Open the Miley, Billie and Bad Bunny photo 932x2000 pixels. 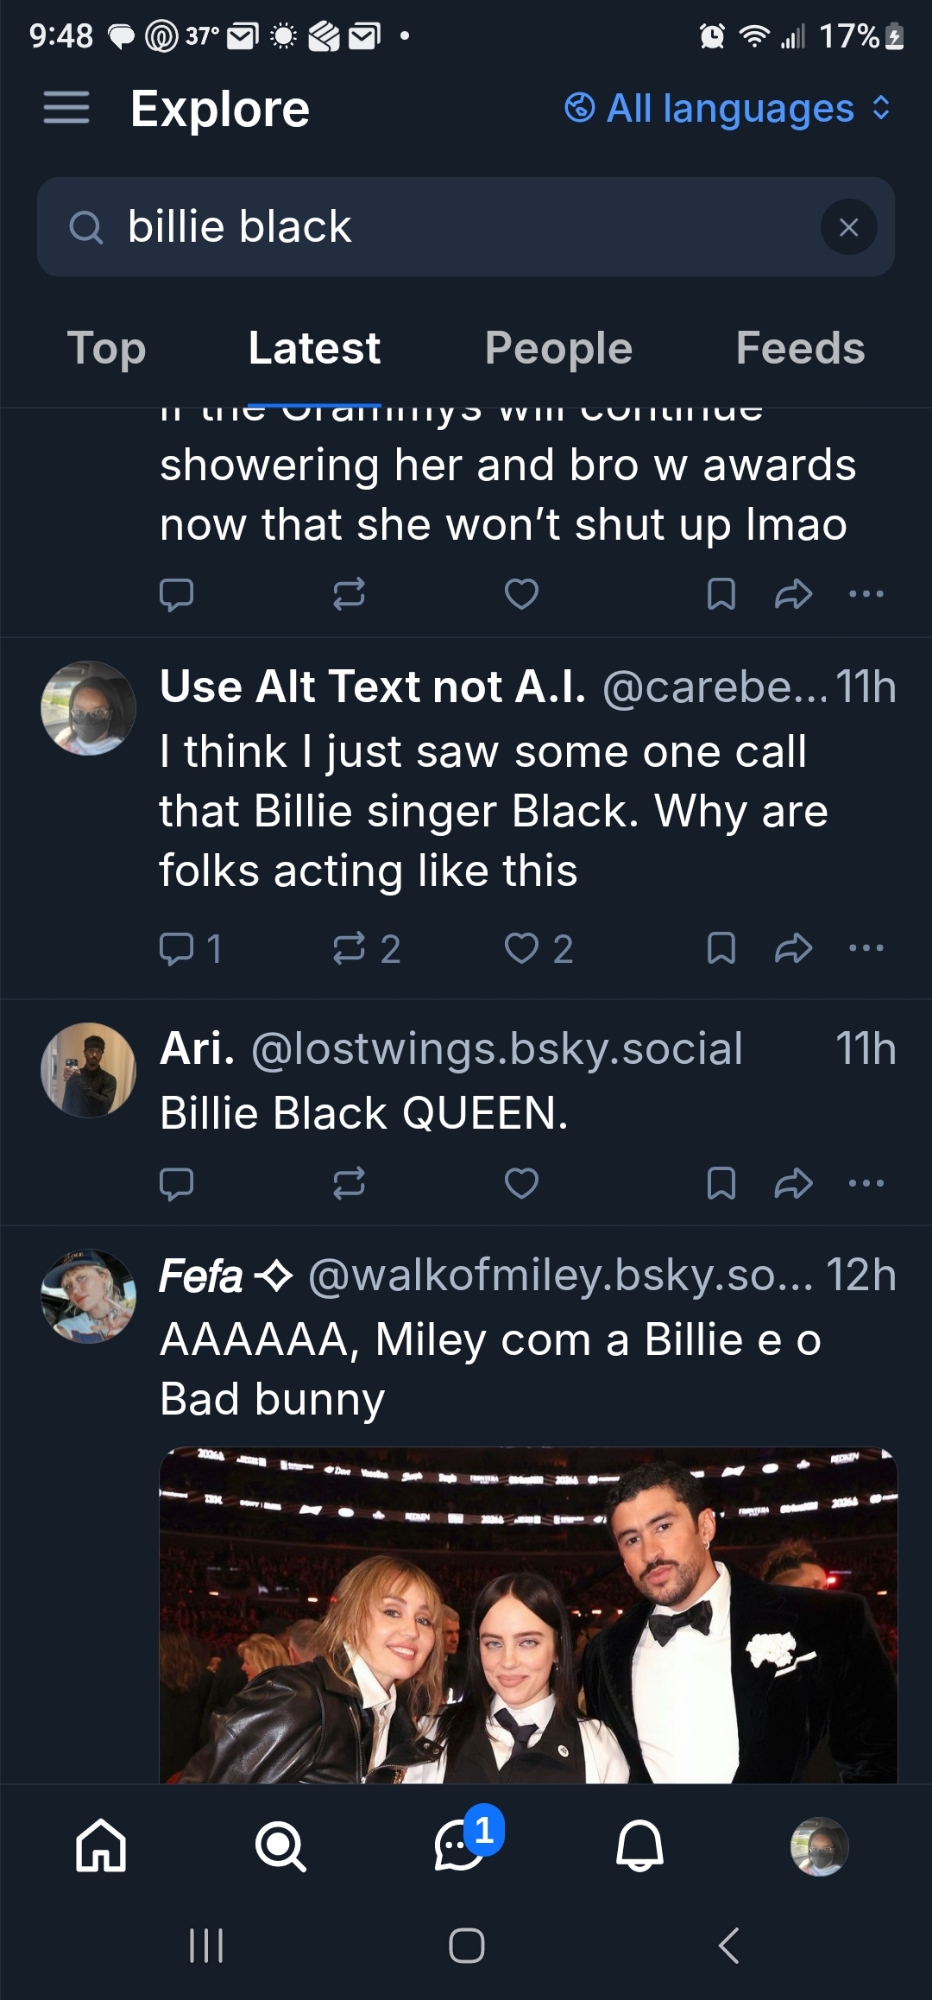point(528,1615)
